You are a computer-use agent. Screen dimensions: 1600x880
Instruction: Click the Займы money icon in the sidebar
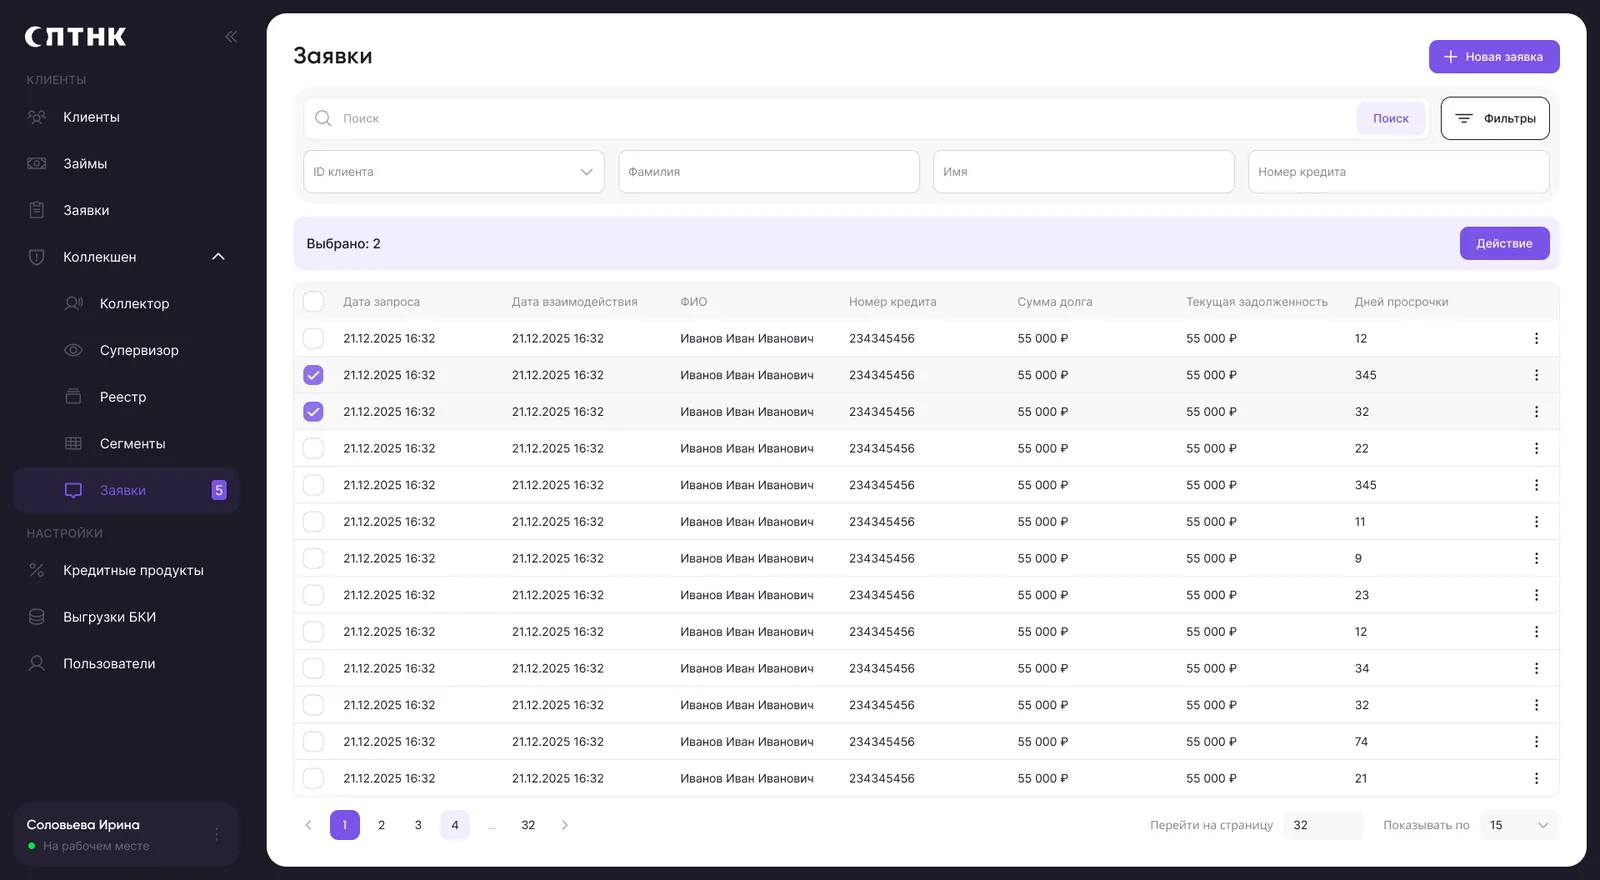click(37, 164)
